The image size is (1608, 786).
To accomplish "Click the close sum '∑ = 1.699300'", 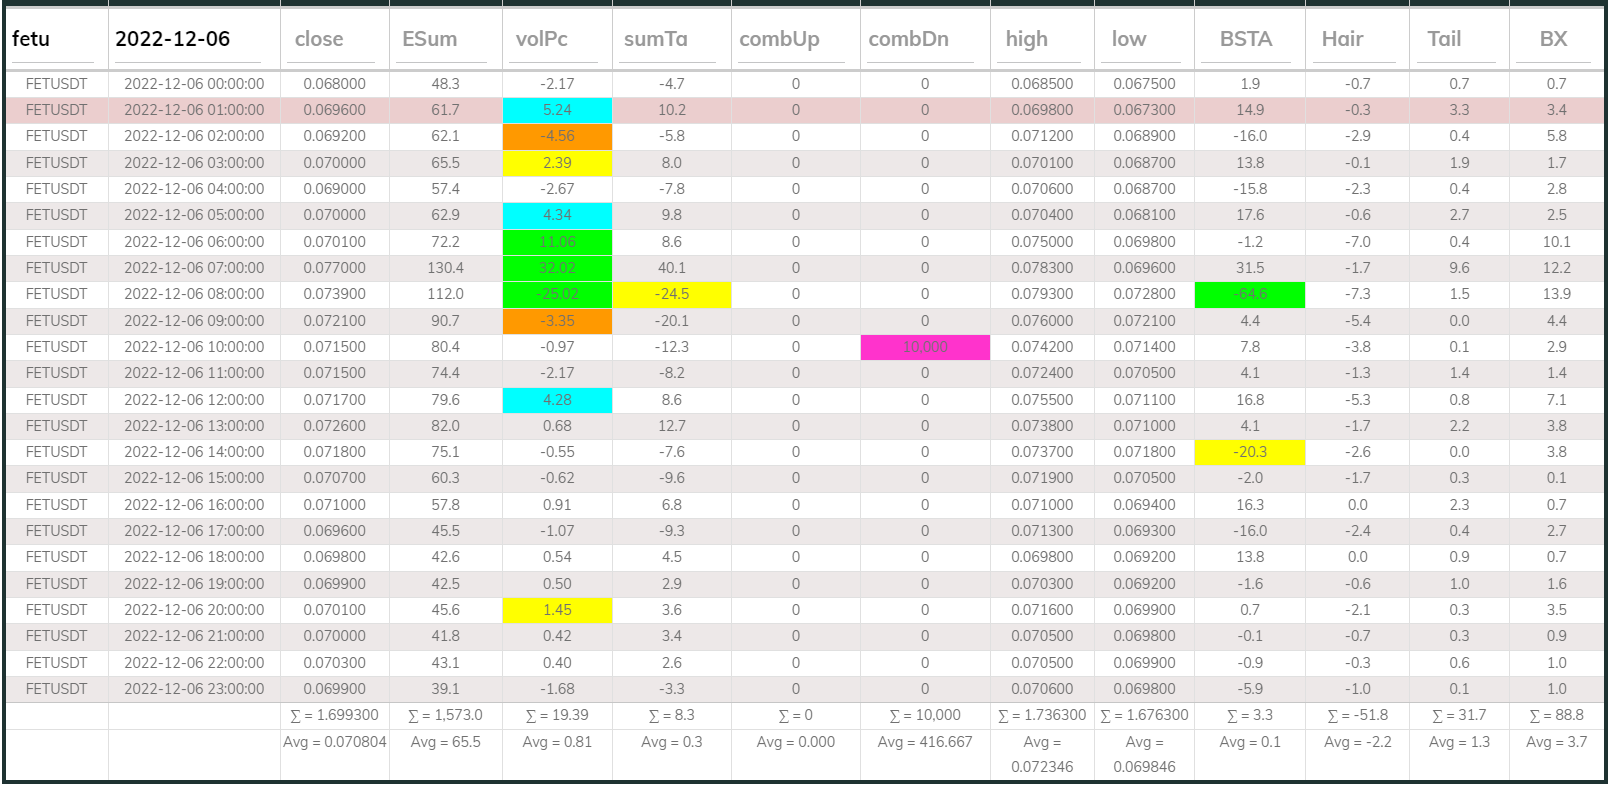I will tap(334, 715).
